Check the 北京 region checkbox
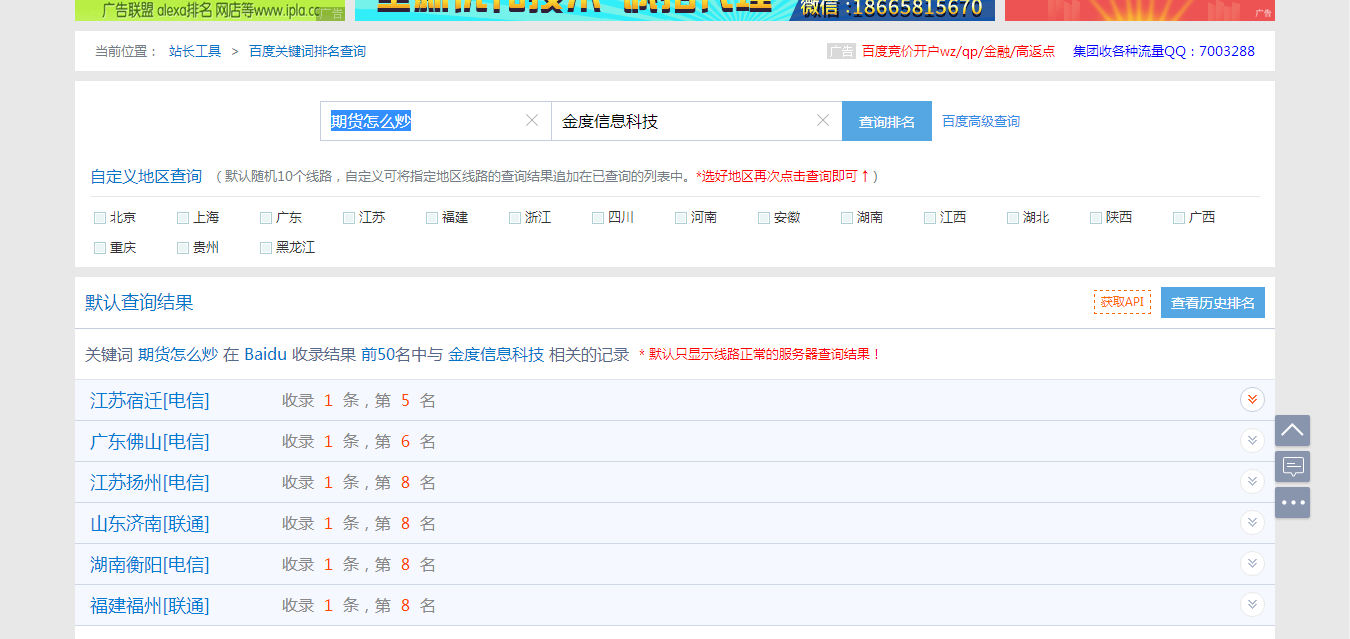This screenshot has width=1350, height=639. (x=99, y=217)
